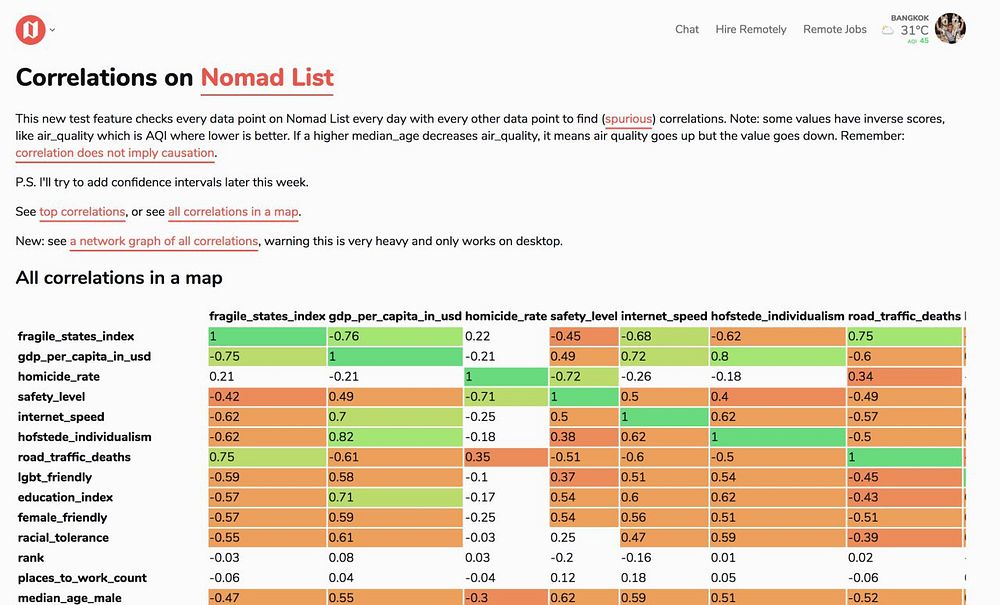Open the correlation does not imply causation link
Image resolution: width=1000 pixels, height=605 pixels.
(115, 153)
